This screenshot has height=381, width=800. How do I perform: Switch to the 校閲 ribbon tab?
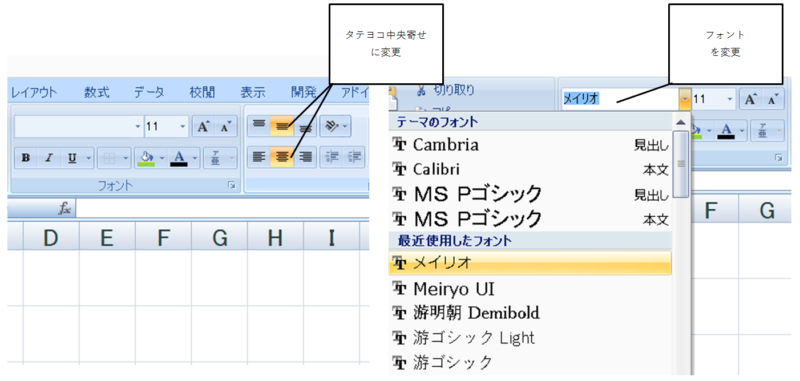[x=202, y=92]
